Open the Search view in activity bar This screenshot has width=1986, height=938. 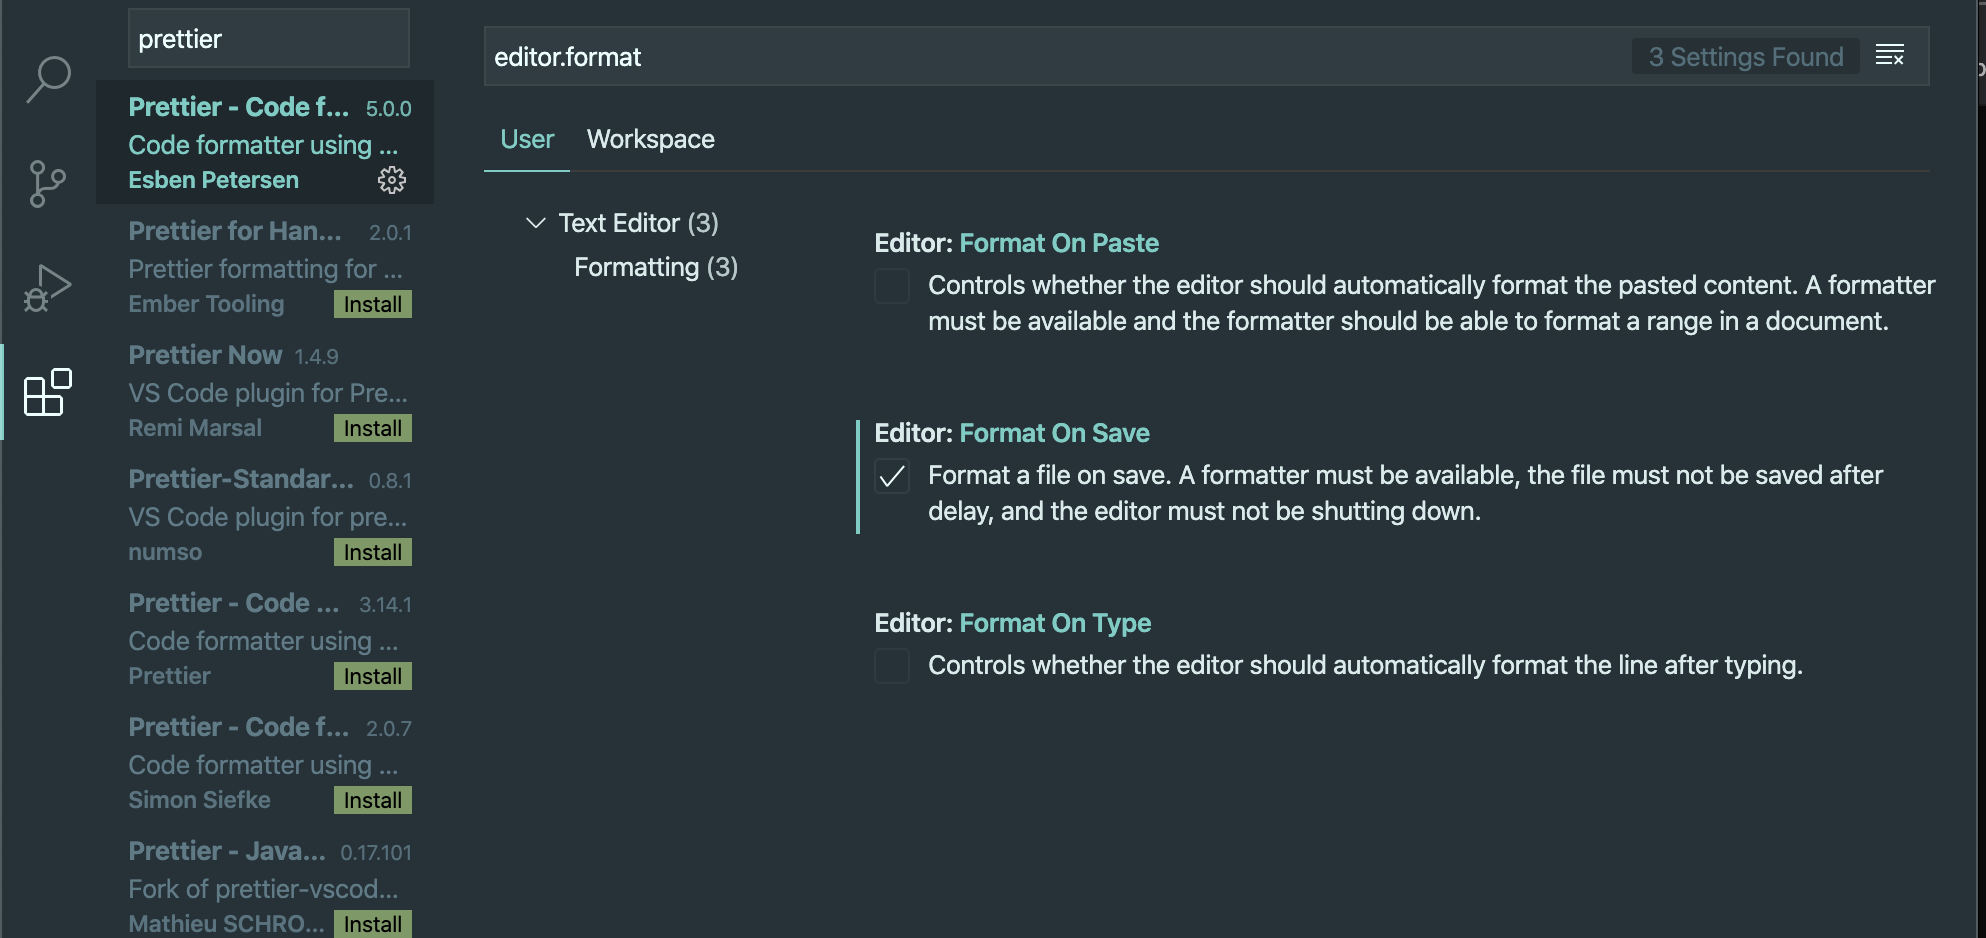click(x=47, y=79)
